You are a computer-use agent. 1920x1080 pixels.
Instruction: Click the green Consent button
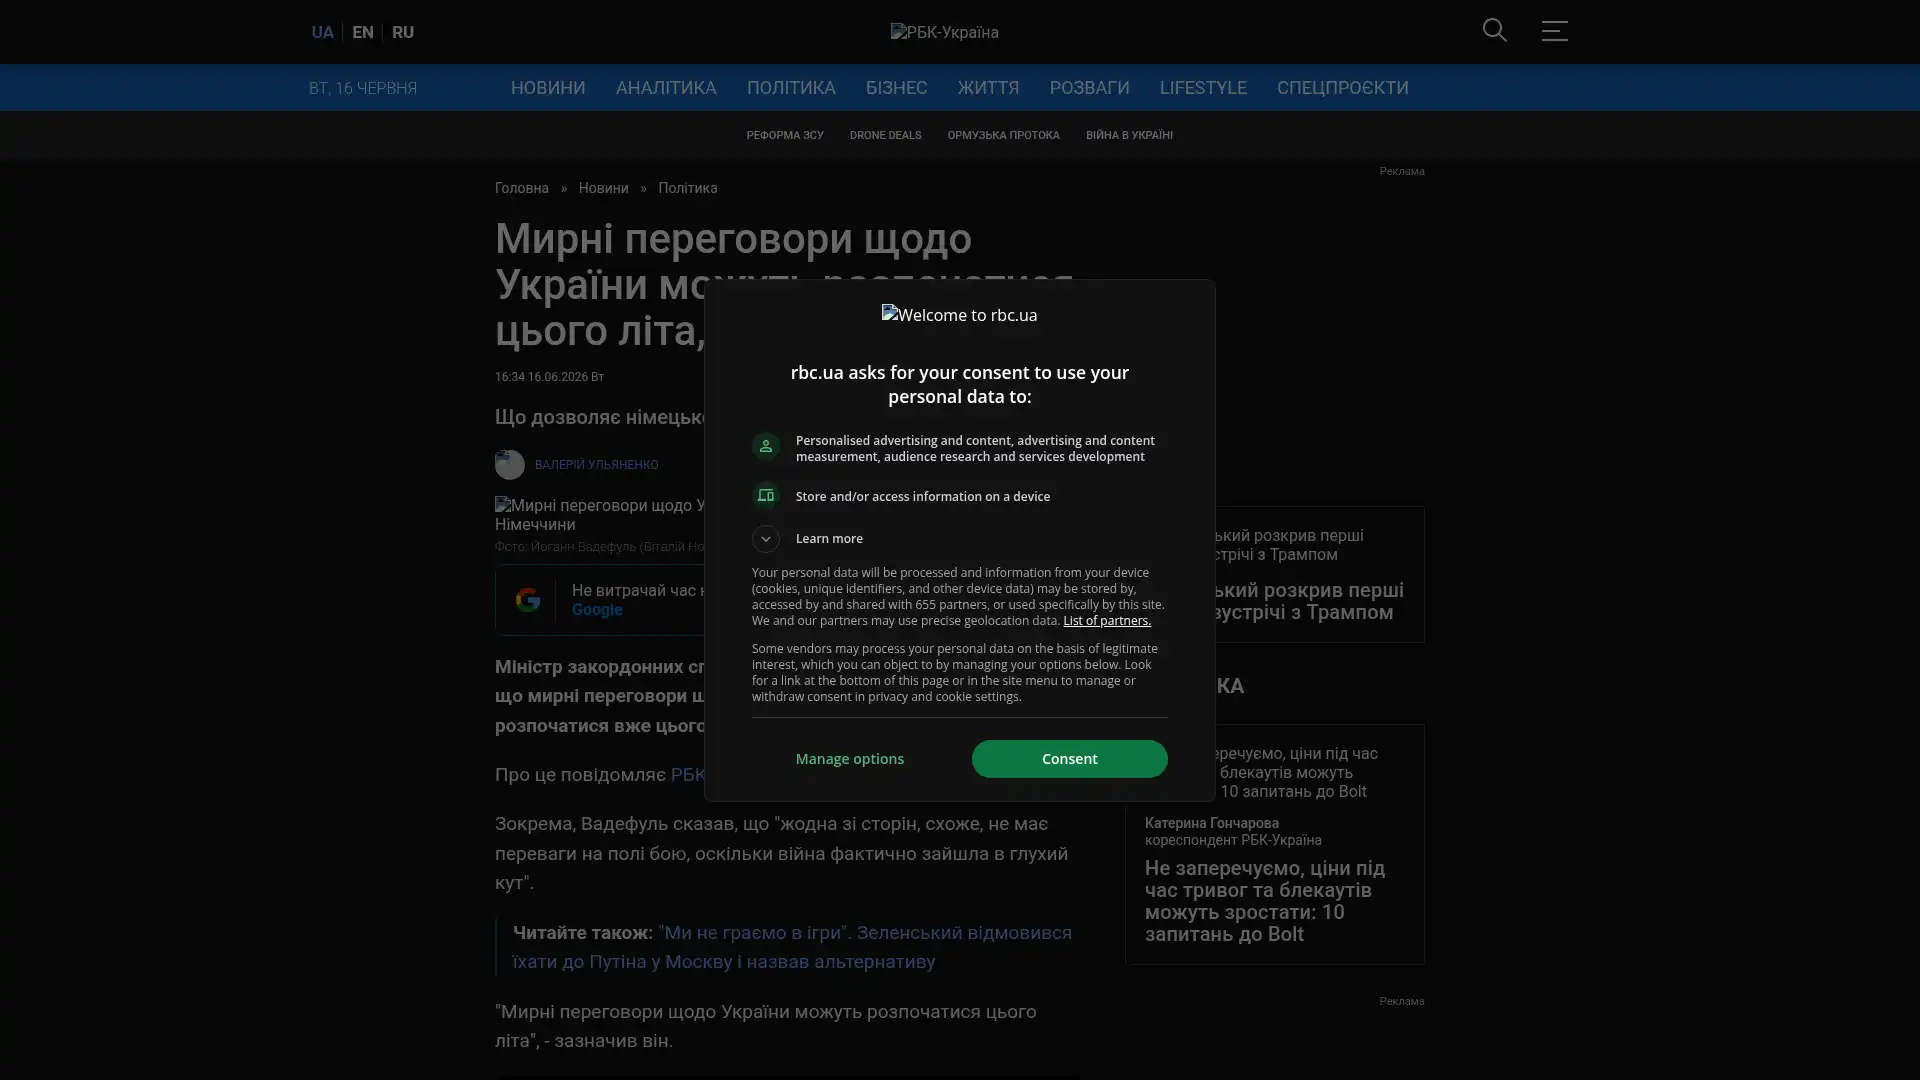1069,759
